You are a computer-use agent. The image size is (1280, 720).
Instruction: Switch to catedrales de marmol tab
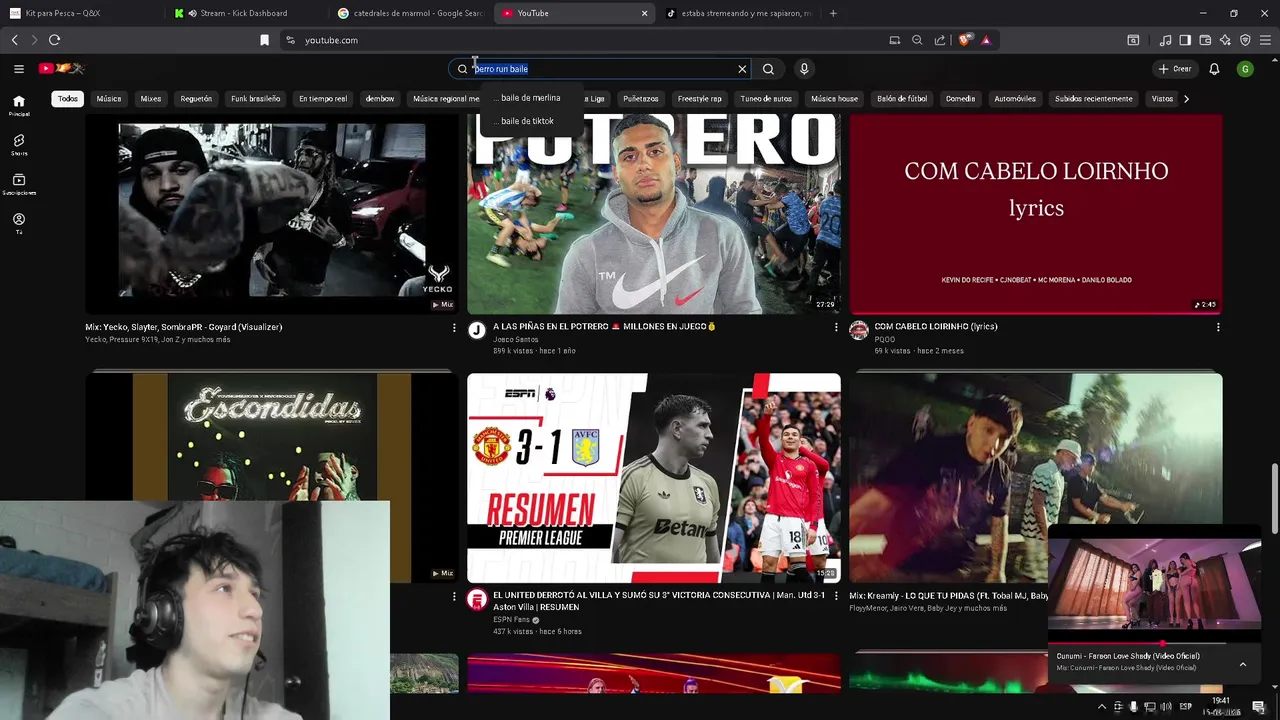410,13
